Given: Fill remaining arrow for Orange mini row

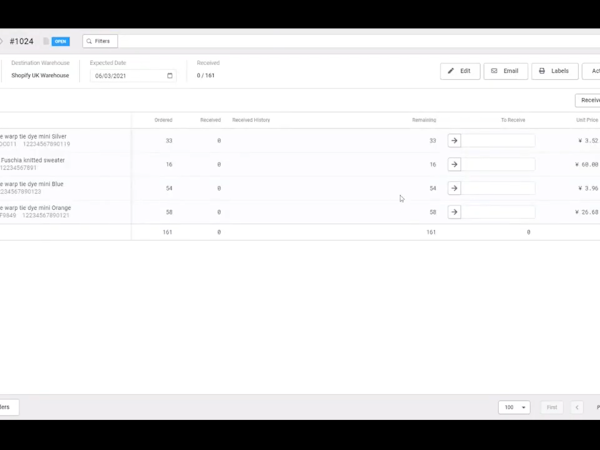Looking at the screenshot, I should click(454, 212).
